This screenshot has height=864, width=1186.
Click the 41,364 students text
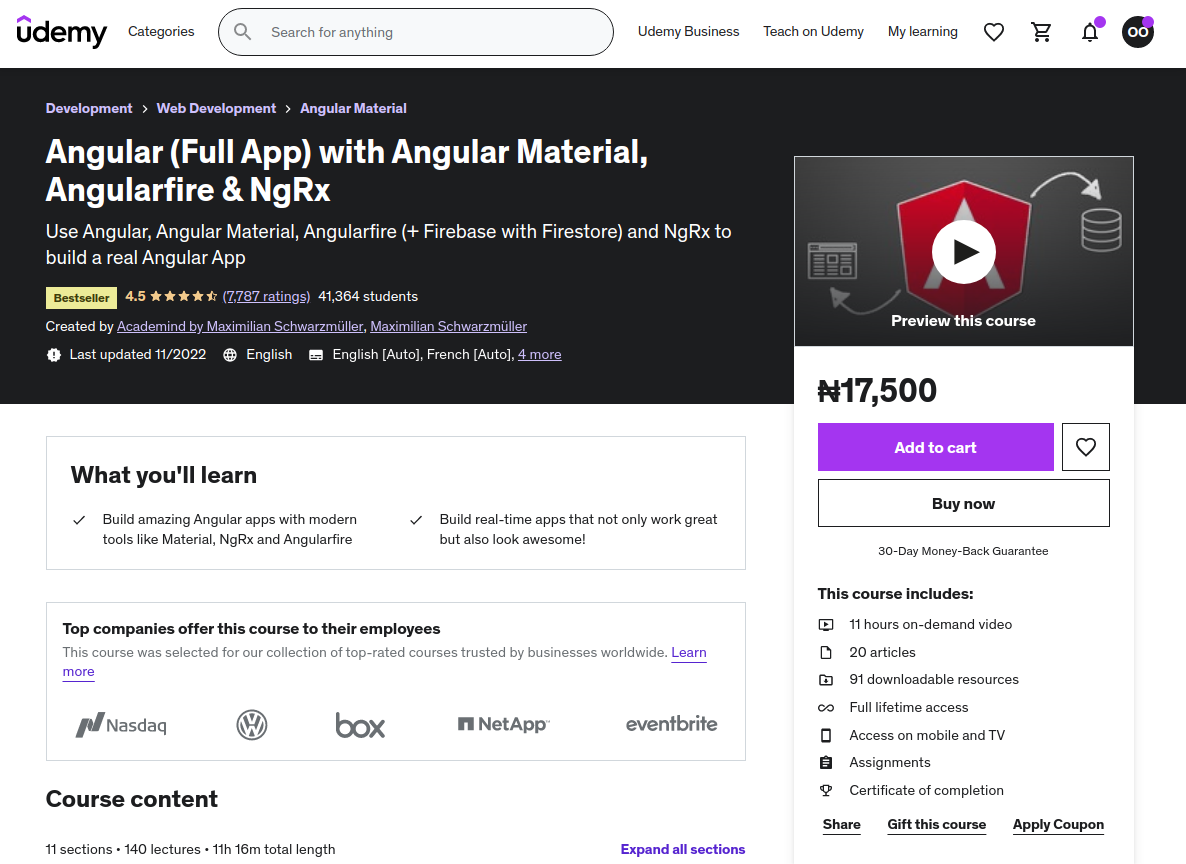pyautogui.click(x=368, y=297)
